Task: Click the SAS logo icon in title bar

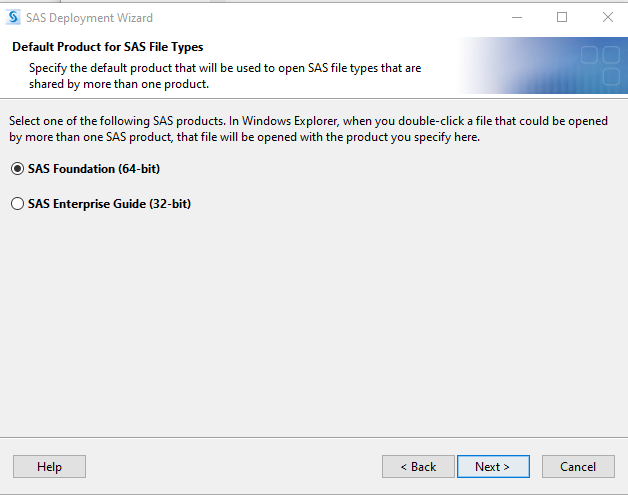Action: point(13,18)
